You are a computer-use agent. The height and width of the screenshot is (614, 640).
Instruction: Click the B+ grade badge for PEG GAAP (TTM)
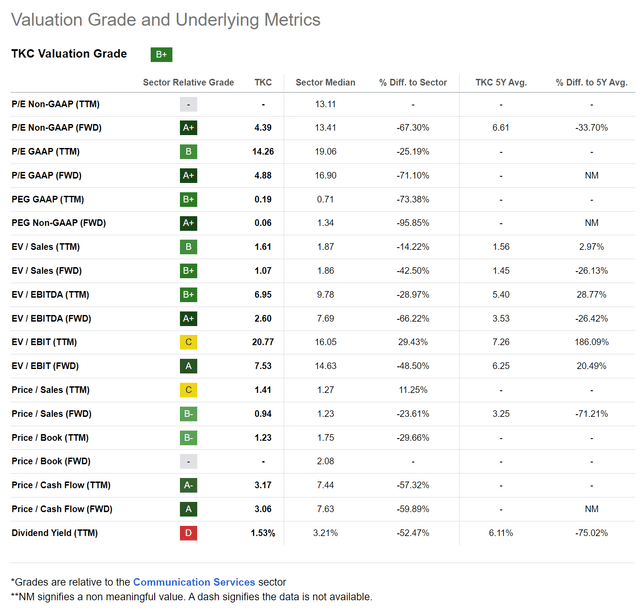point(188,199)
